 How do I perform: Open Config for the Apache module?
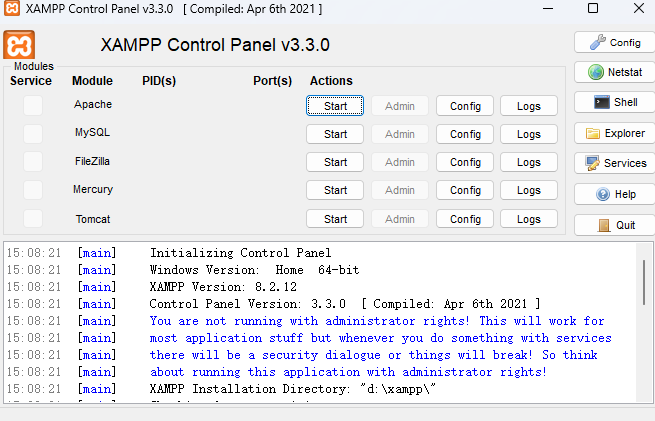coord(465,106)
